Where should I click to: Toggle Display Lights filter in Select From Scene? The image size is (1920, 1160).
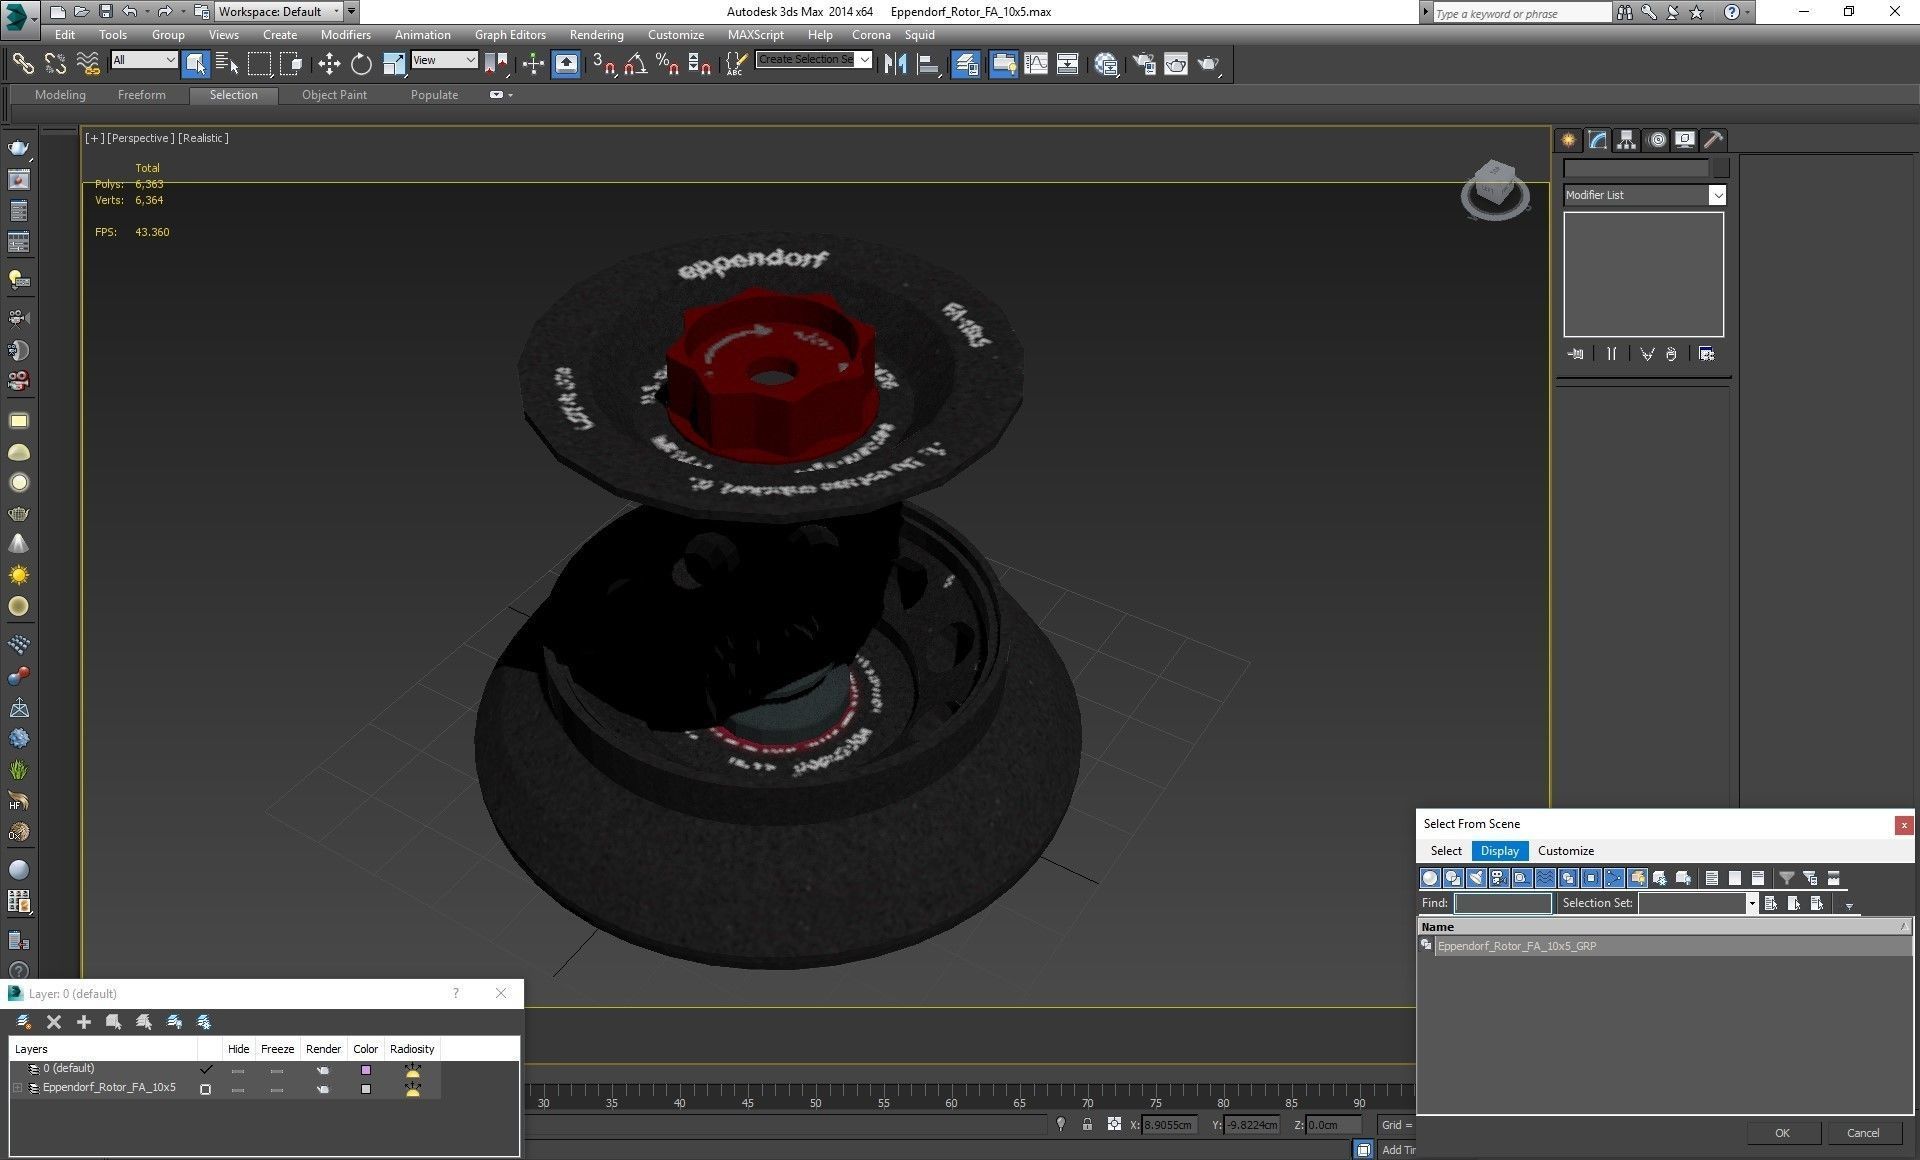click(1476, 878)
